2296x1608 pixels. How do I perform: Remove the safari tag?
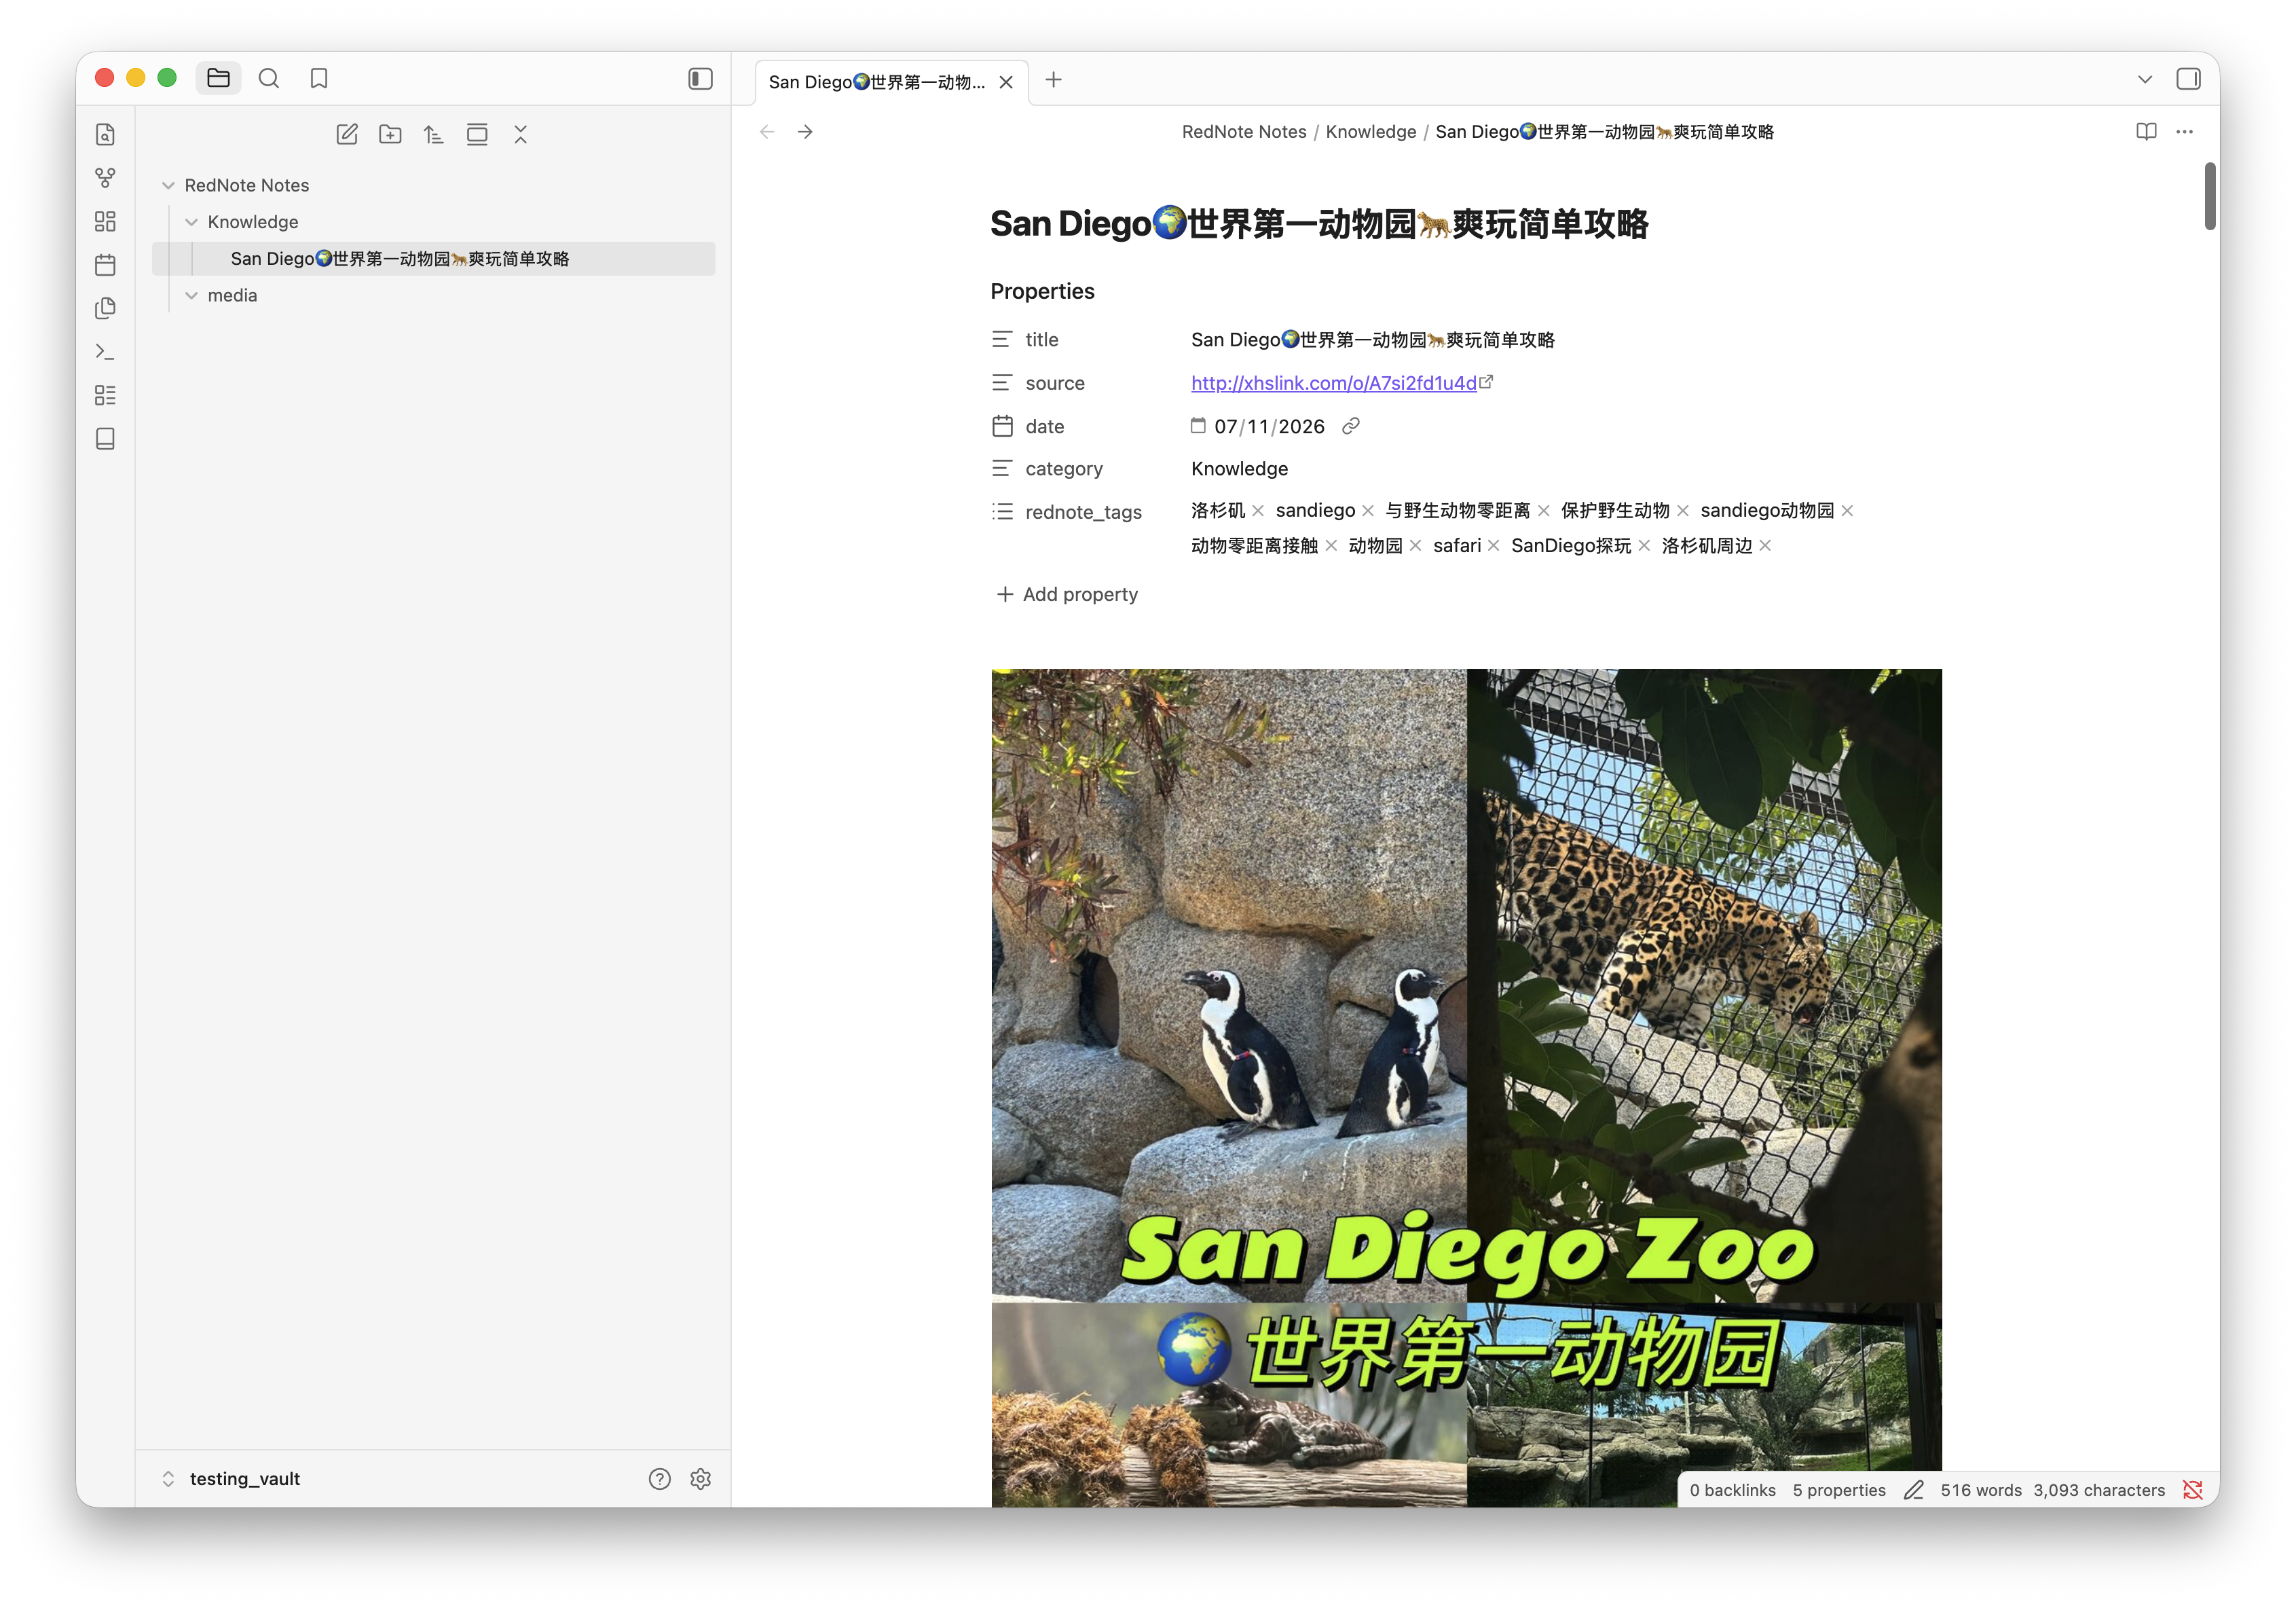click(x=1493, y=546)
